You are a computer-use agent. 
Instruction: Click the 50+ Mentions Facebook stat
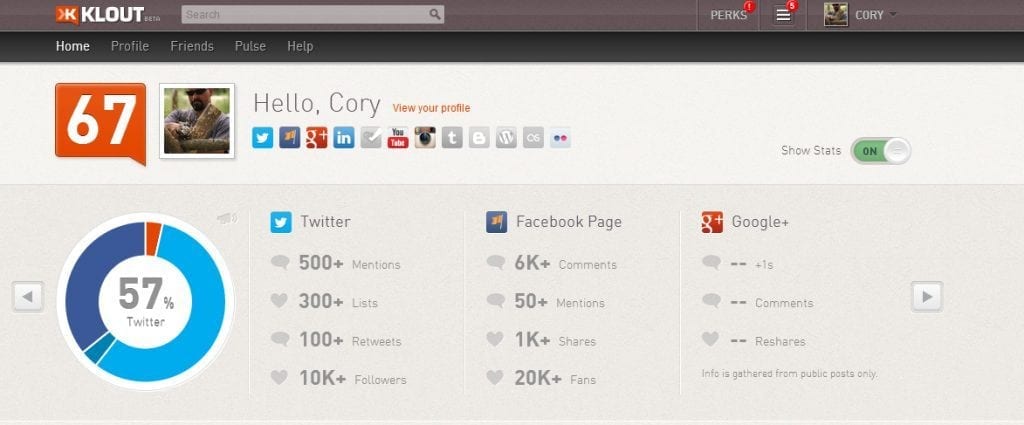point(545,302)
